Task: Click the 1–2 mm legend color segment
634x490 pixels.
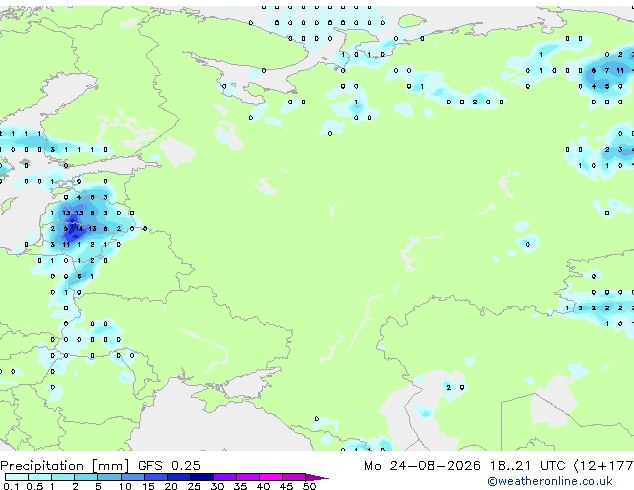Action: (x=63, y=477)
